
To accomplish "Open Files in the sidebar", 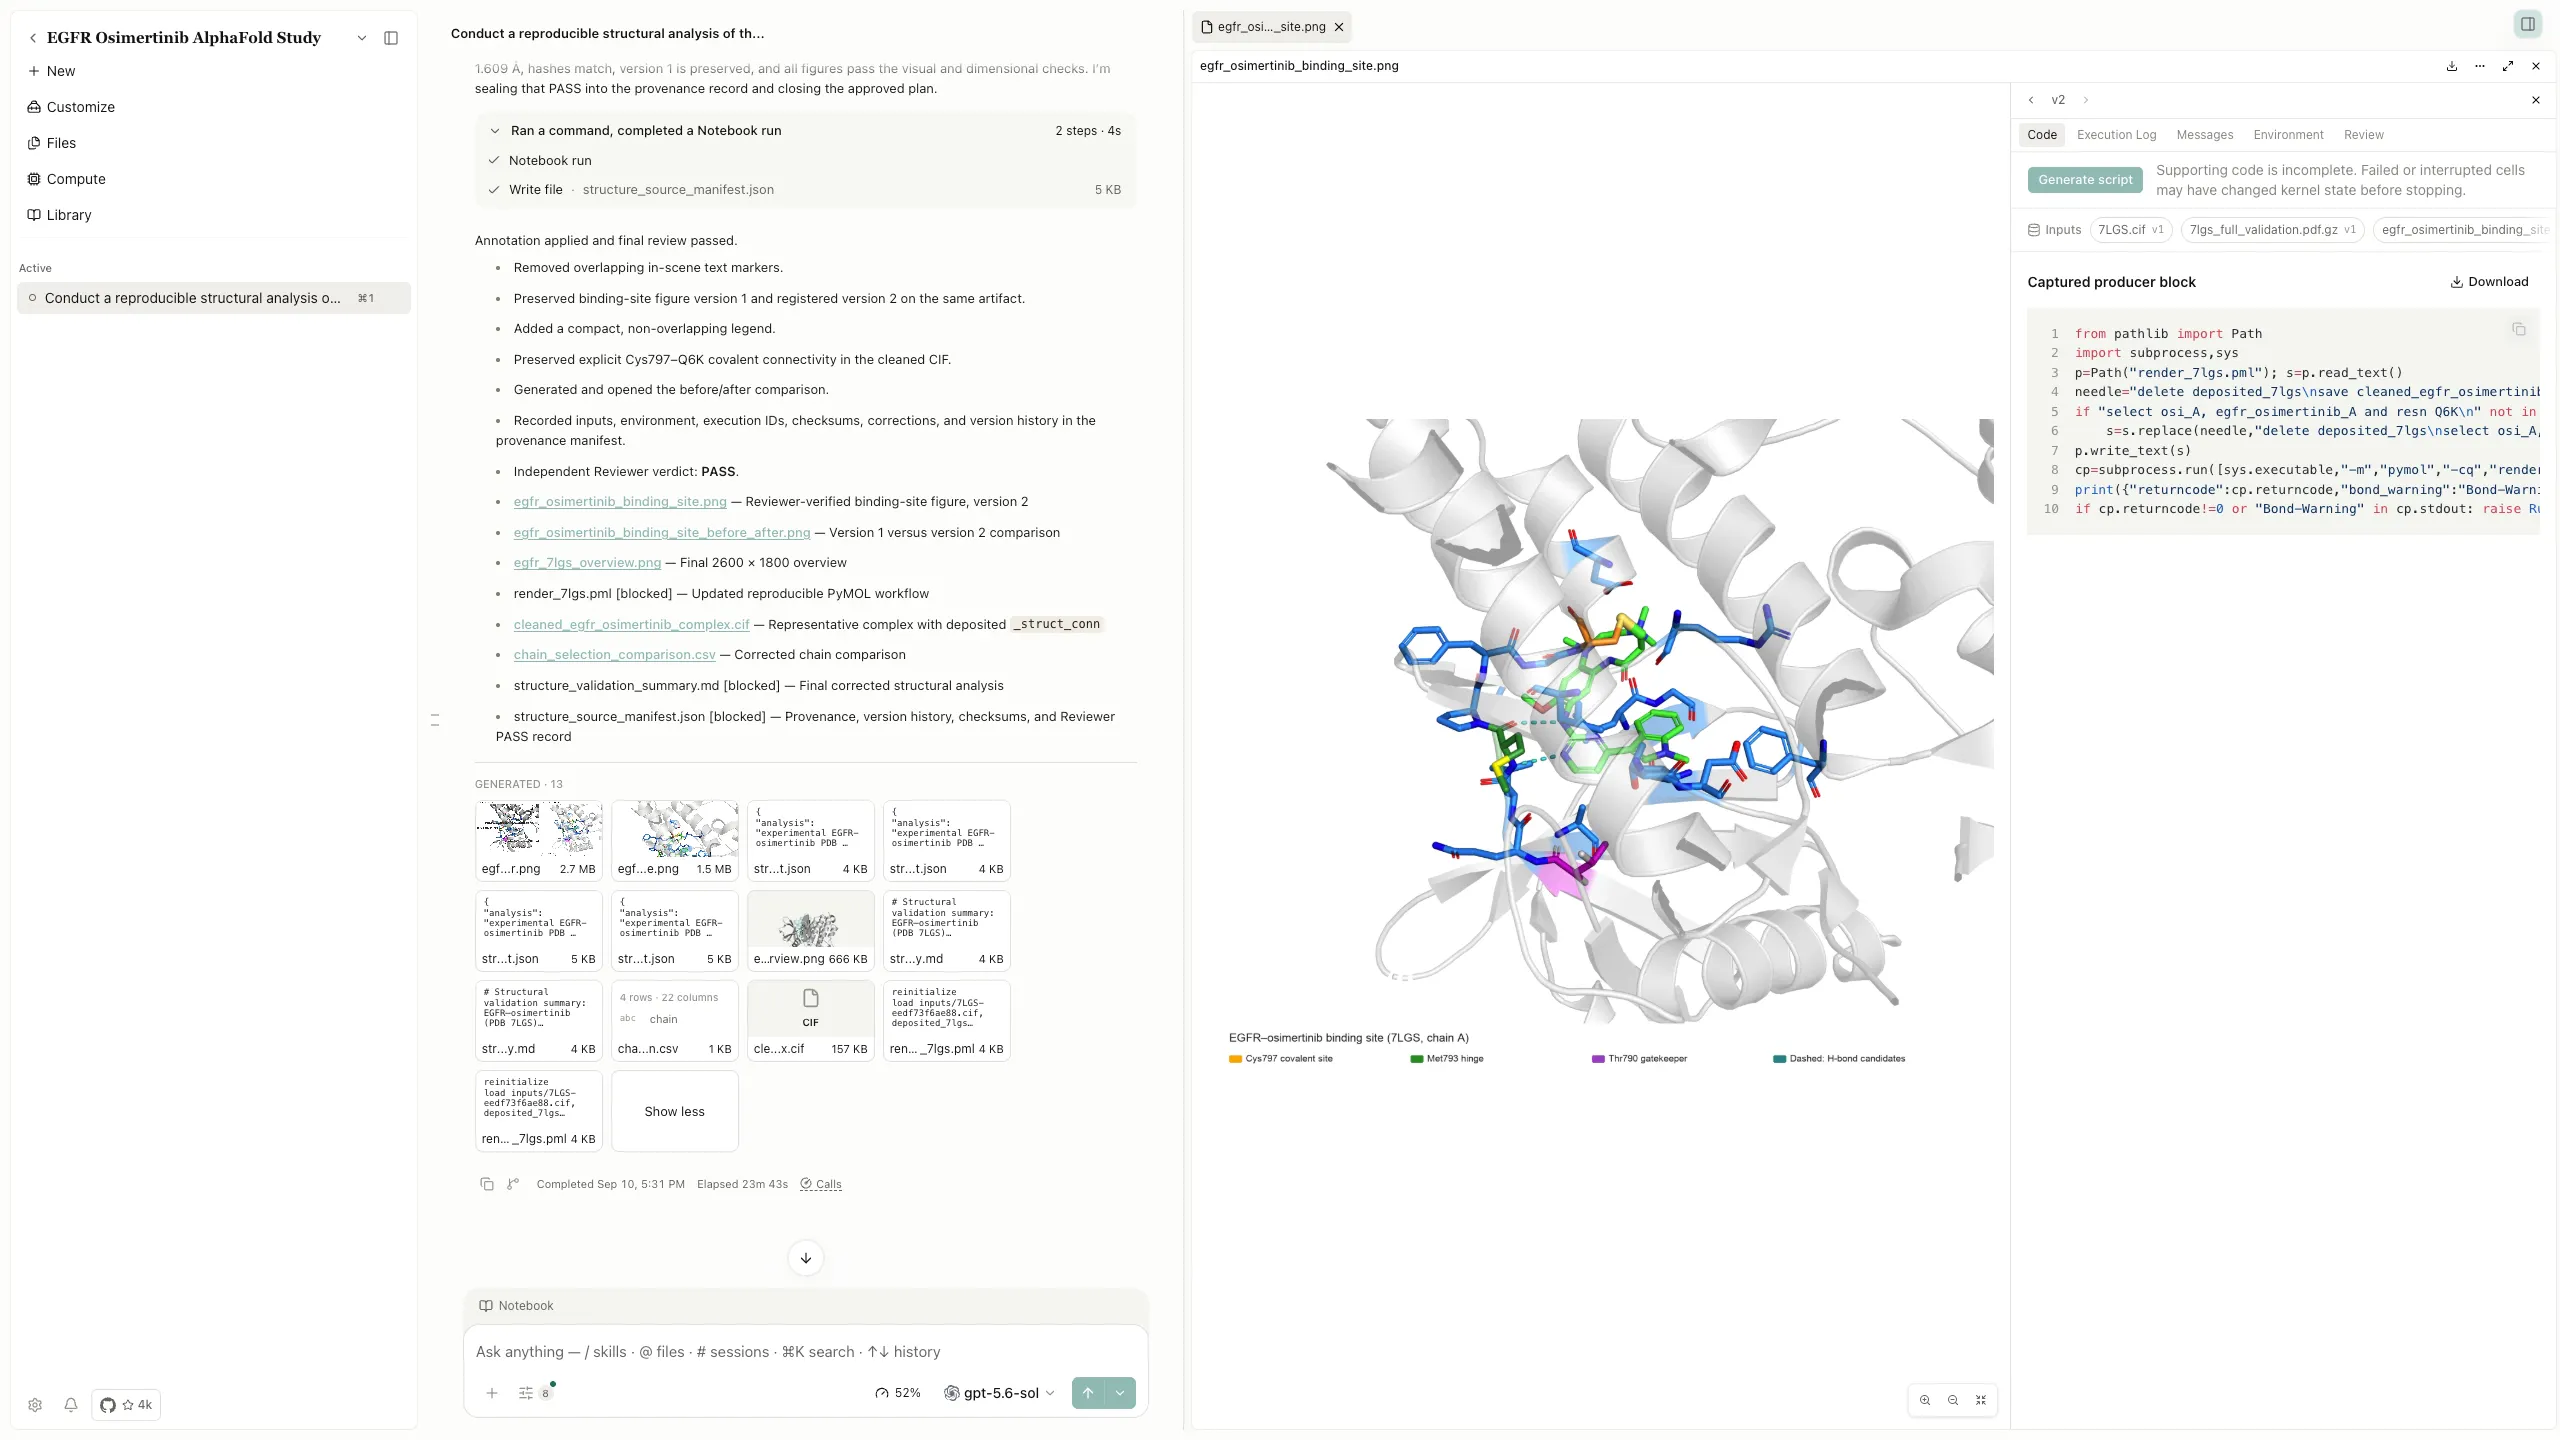I will click(52, 143).
